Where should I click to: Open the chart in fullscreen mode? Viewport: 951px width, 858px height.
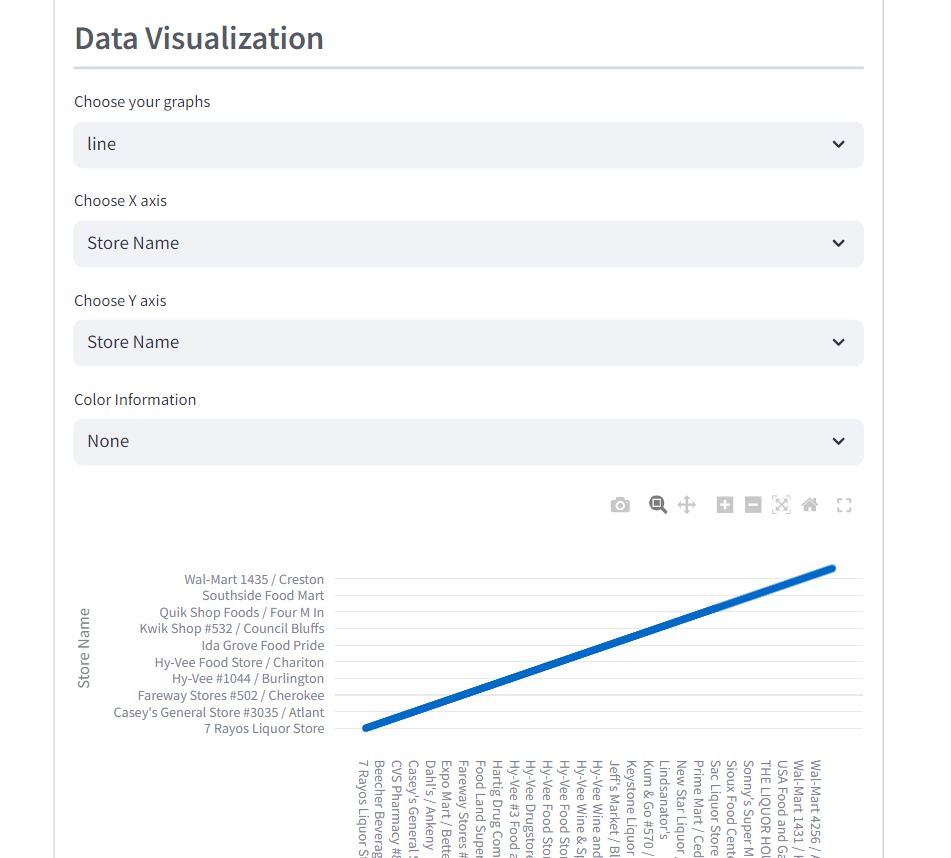click(844, 505)
